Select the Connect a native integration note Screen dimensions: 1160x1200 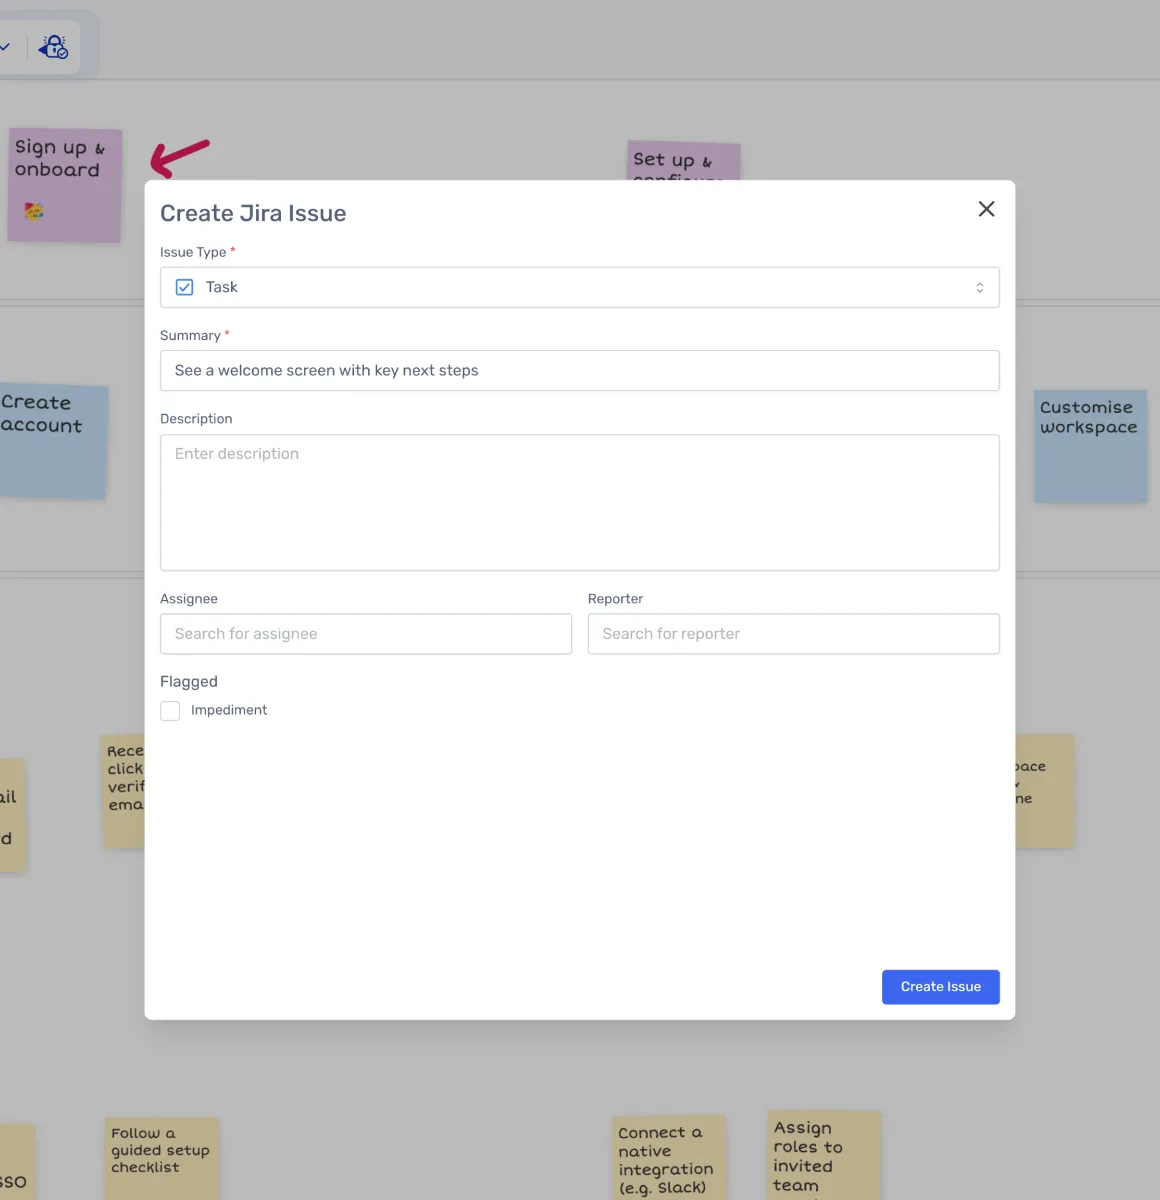(667, 1158)
